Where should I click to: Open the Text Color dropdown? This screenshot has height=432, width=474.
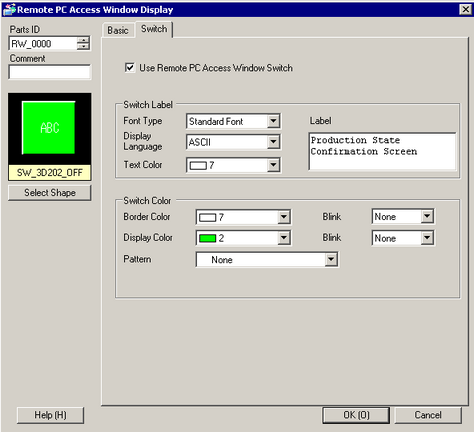click(273, 165)
